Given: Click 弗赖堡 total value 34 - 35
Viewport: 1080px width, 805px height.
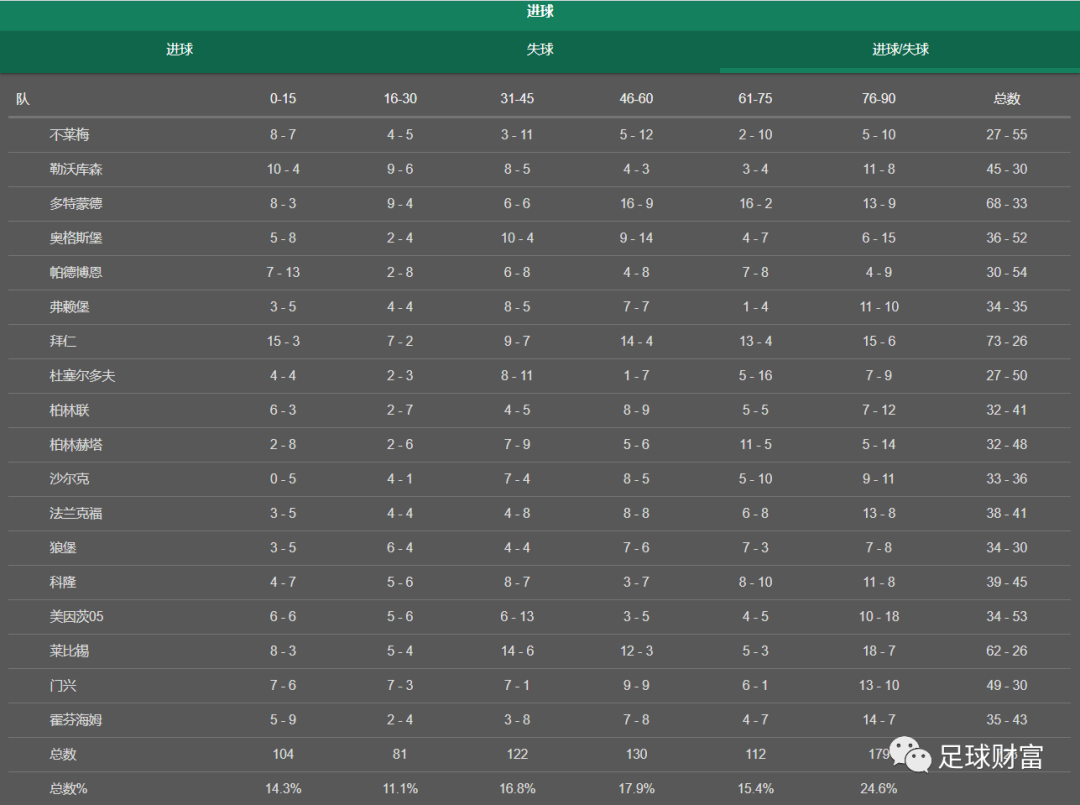Looking at the screenshot, I should tap(1006, 307).
